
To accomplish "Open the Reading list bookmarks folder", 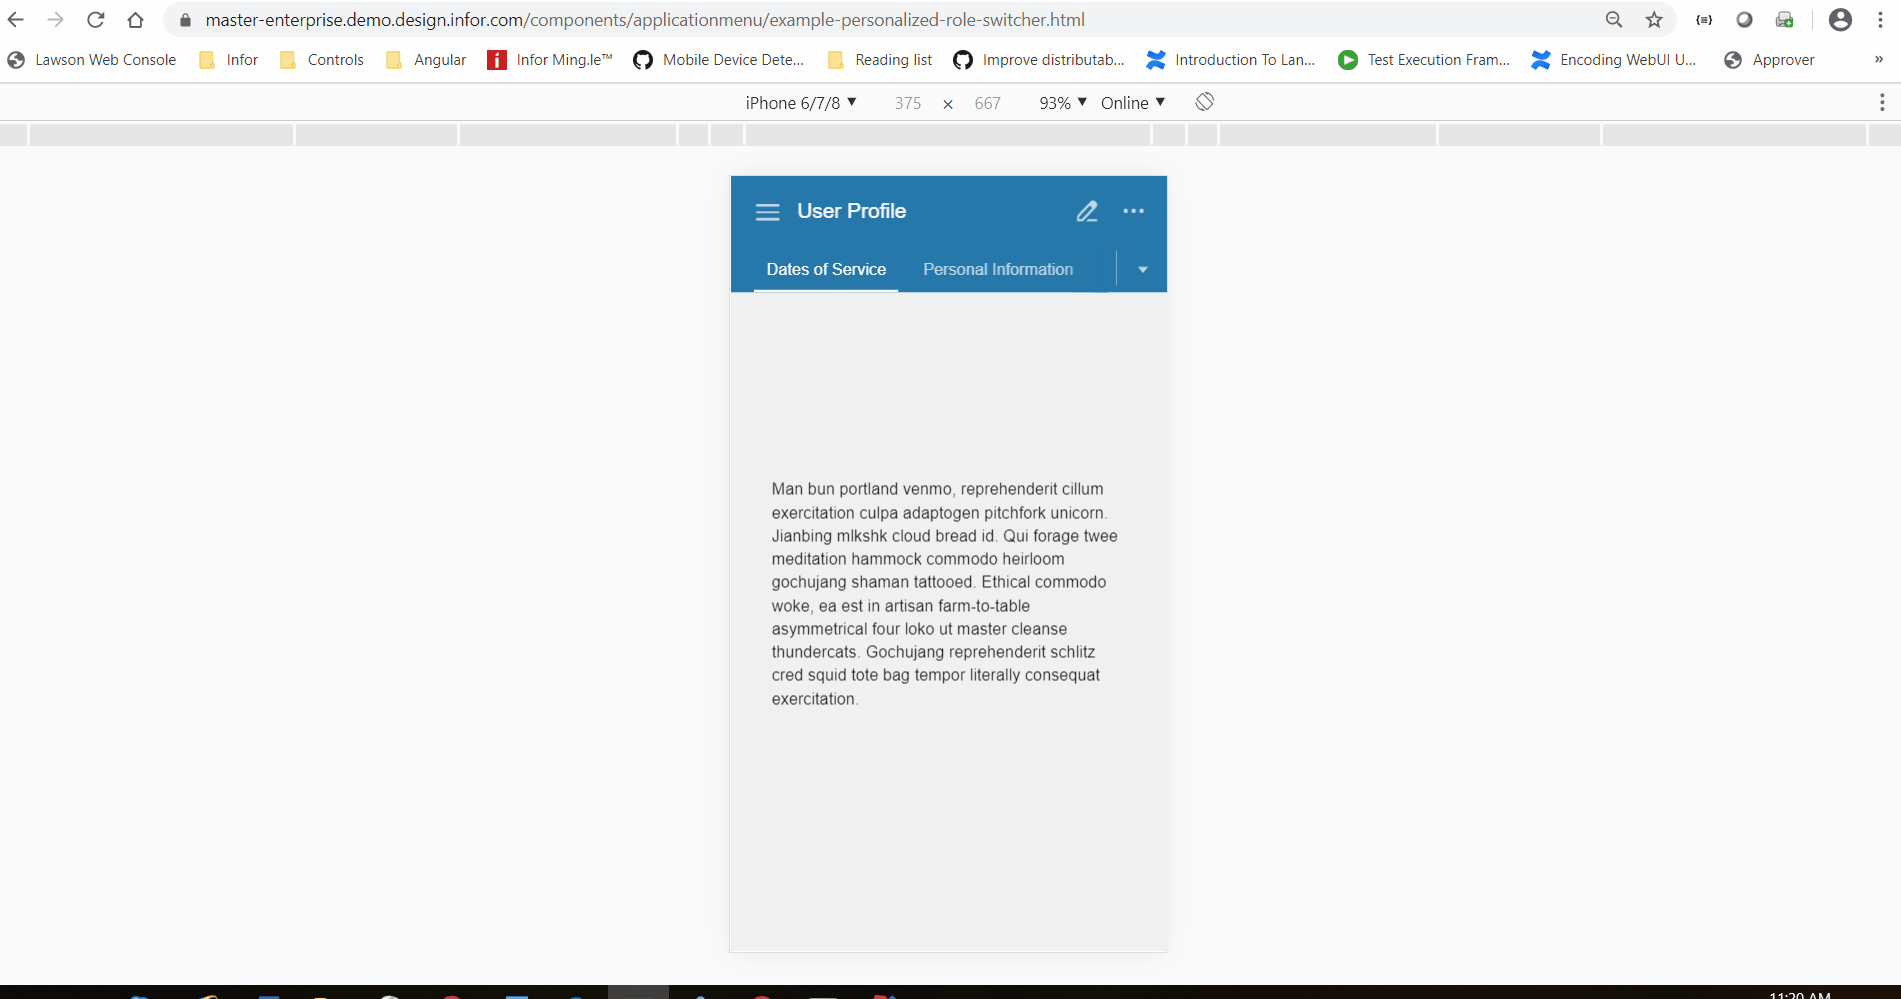I will pos(881,60).
